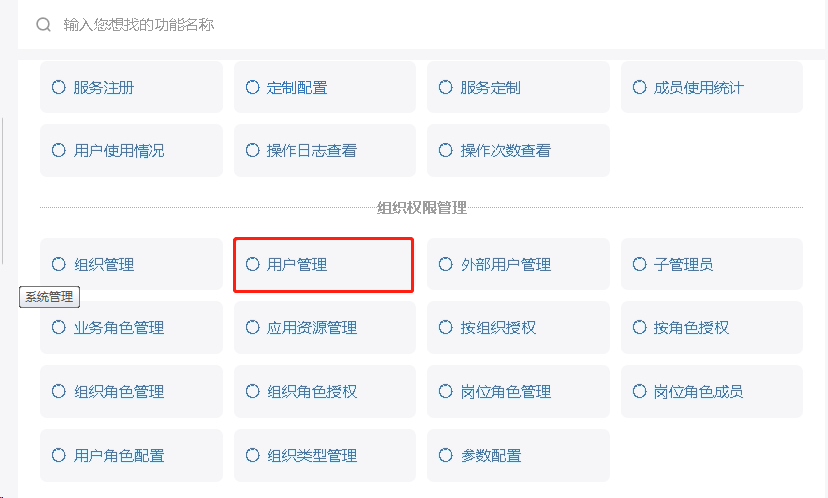This screenshot has width=828, height=498.
Task: Open the 操作日志查看 card
Action: (x=324, y=151)
